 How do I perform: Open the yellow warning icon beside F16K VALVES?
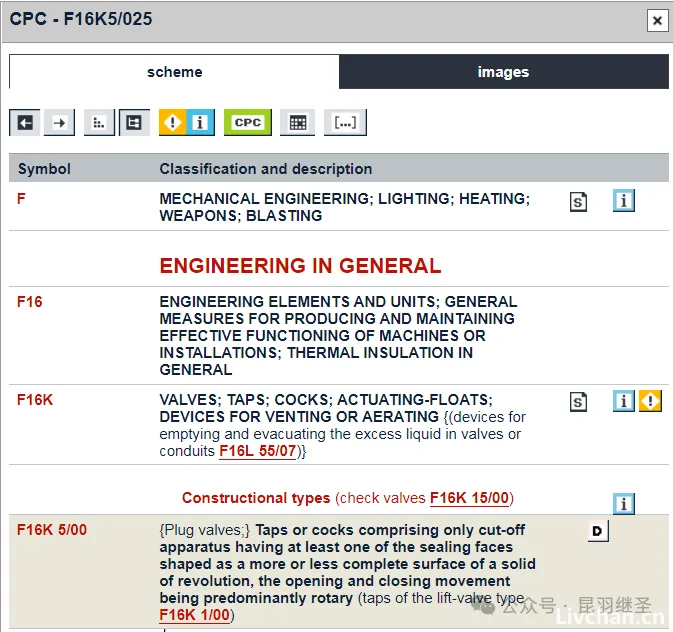650,401
